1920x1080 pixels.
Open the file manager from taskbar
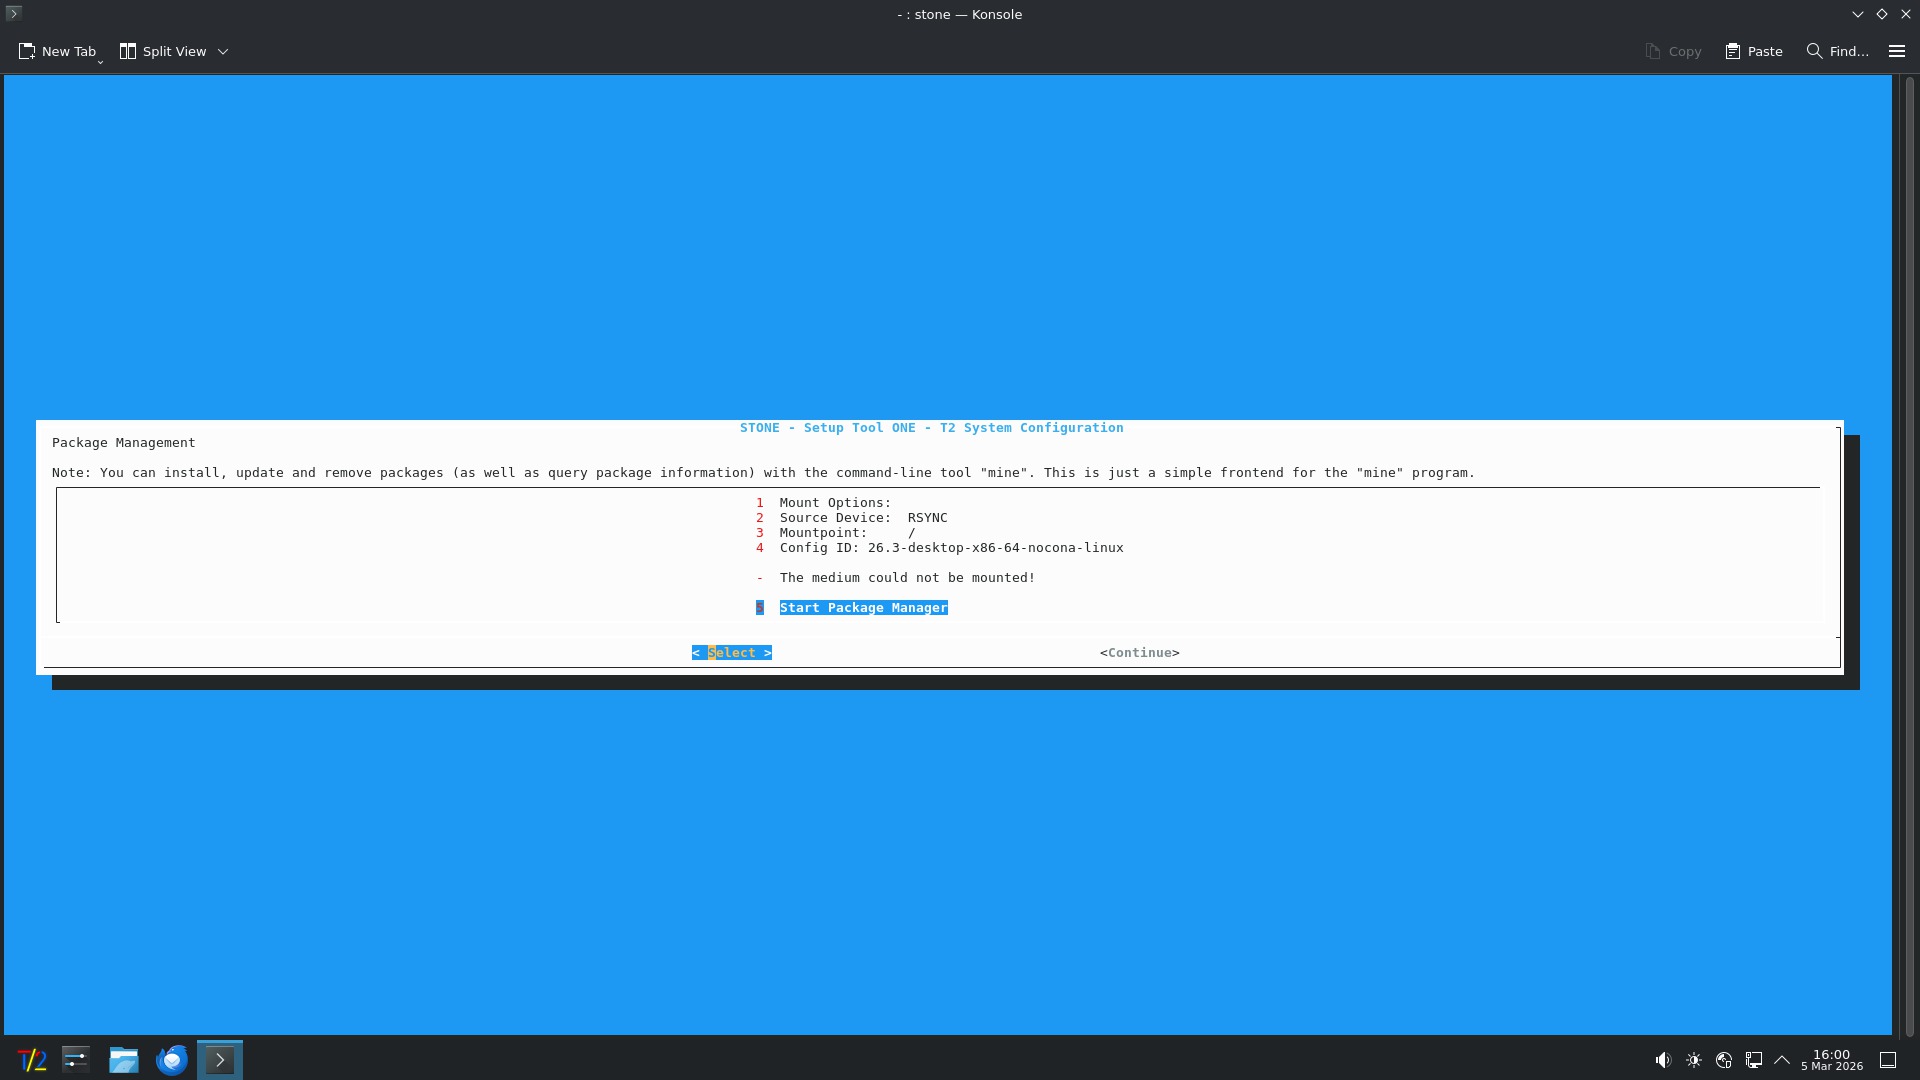(124, 1059)
